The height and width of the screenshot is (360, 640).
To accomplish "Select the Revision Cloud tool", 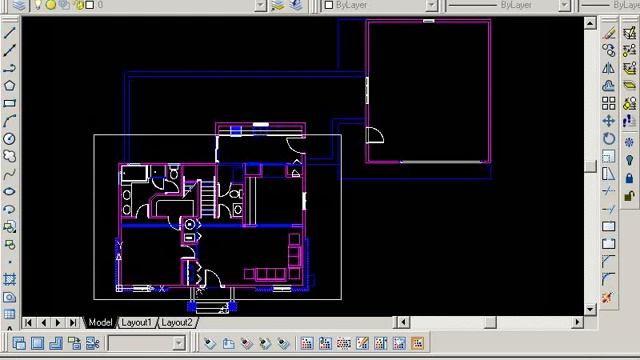I will tap(9, 156).
